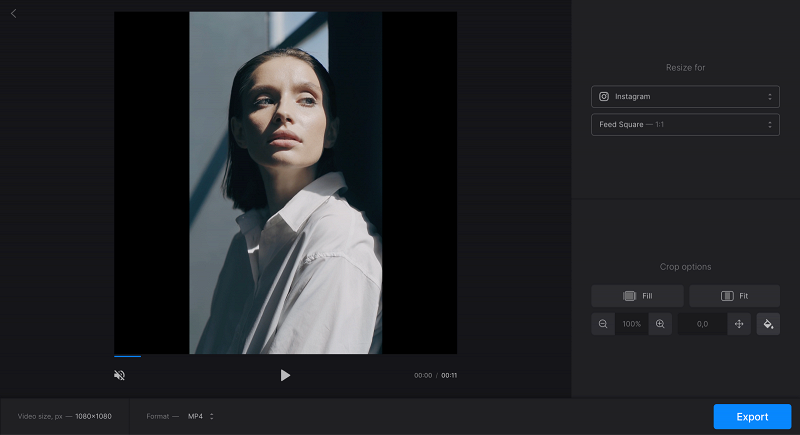Open the MP4 format dropdown
The width and height of the screenshot is (800, 435).
pos(201,416)
